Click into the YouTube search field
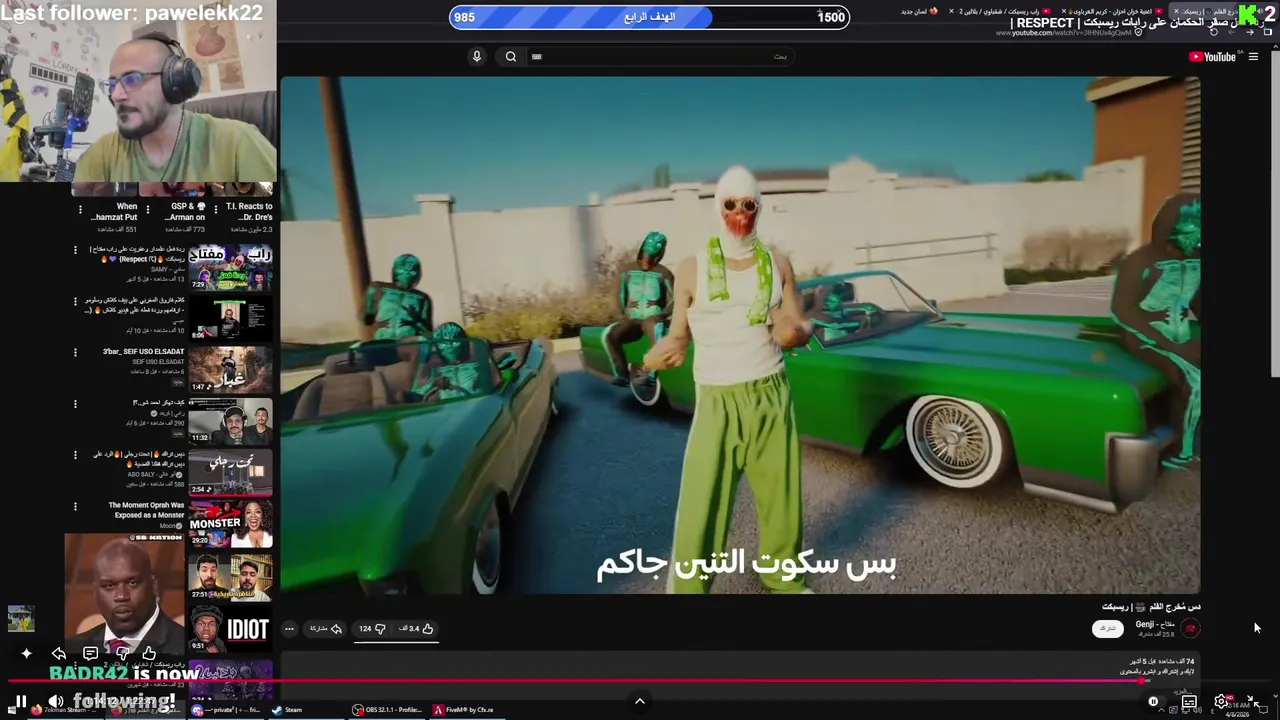Viewport: 1280px width, 720px height. (660, 57)
